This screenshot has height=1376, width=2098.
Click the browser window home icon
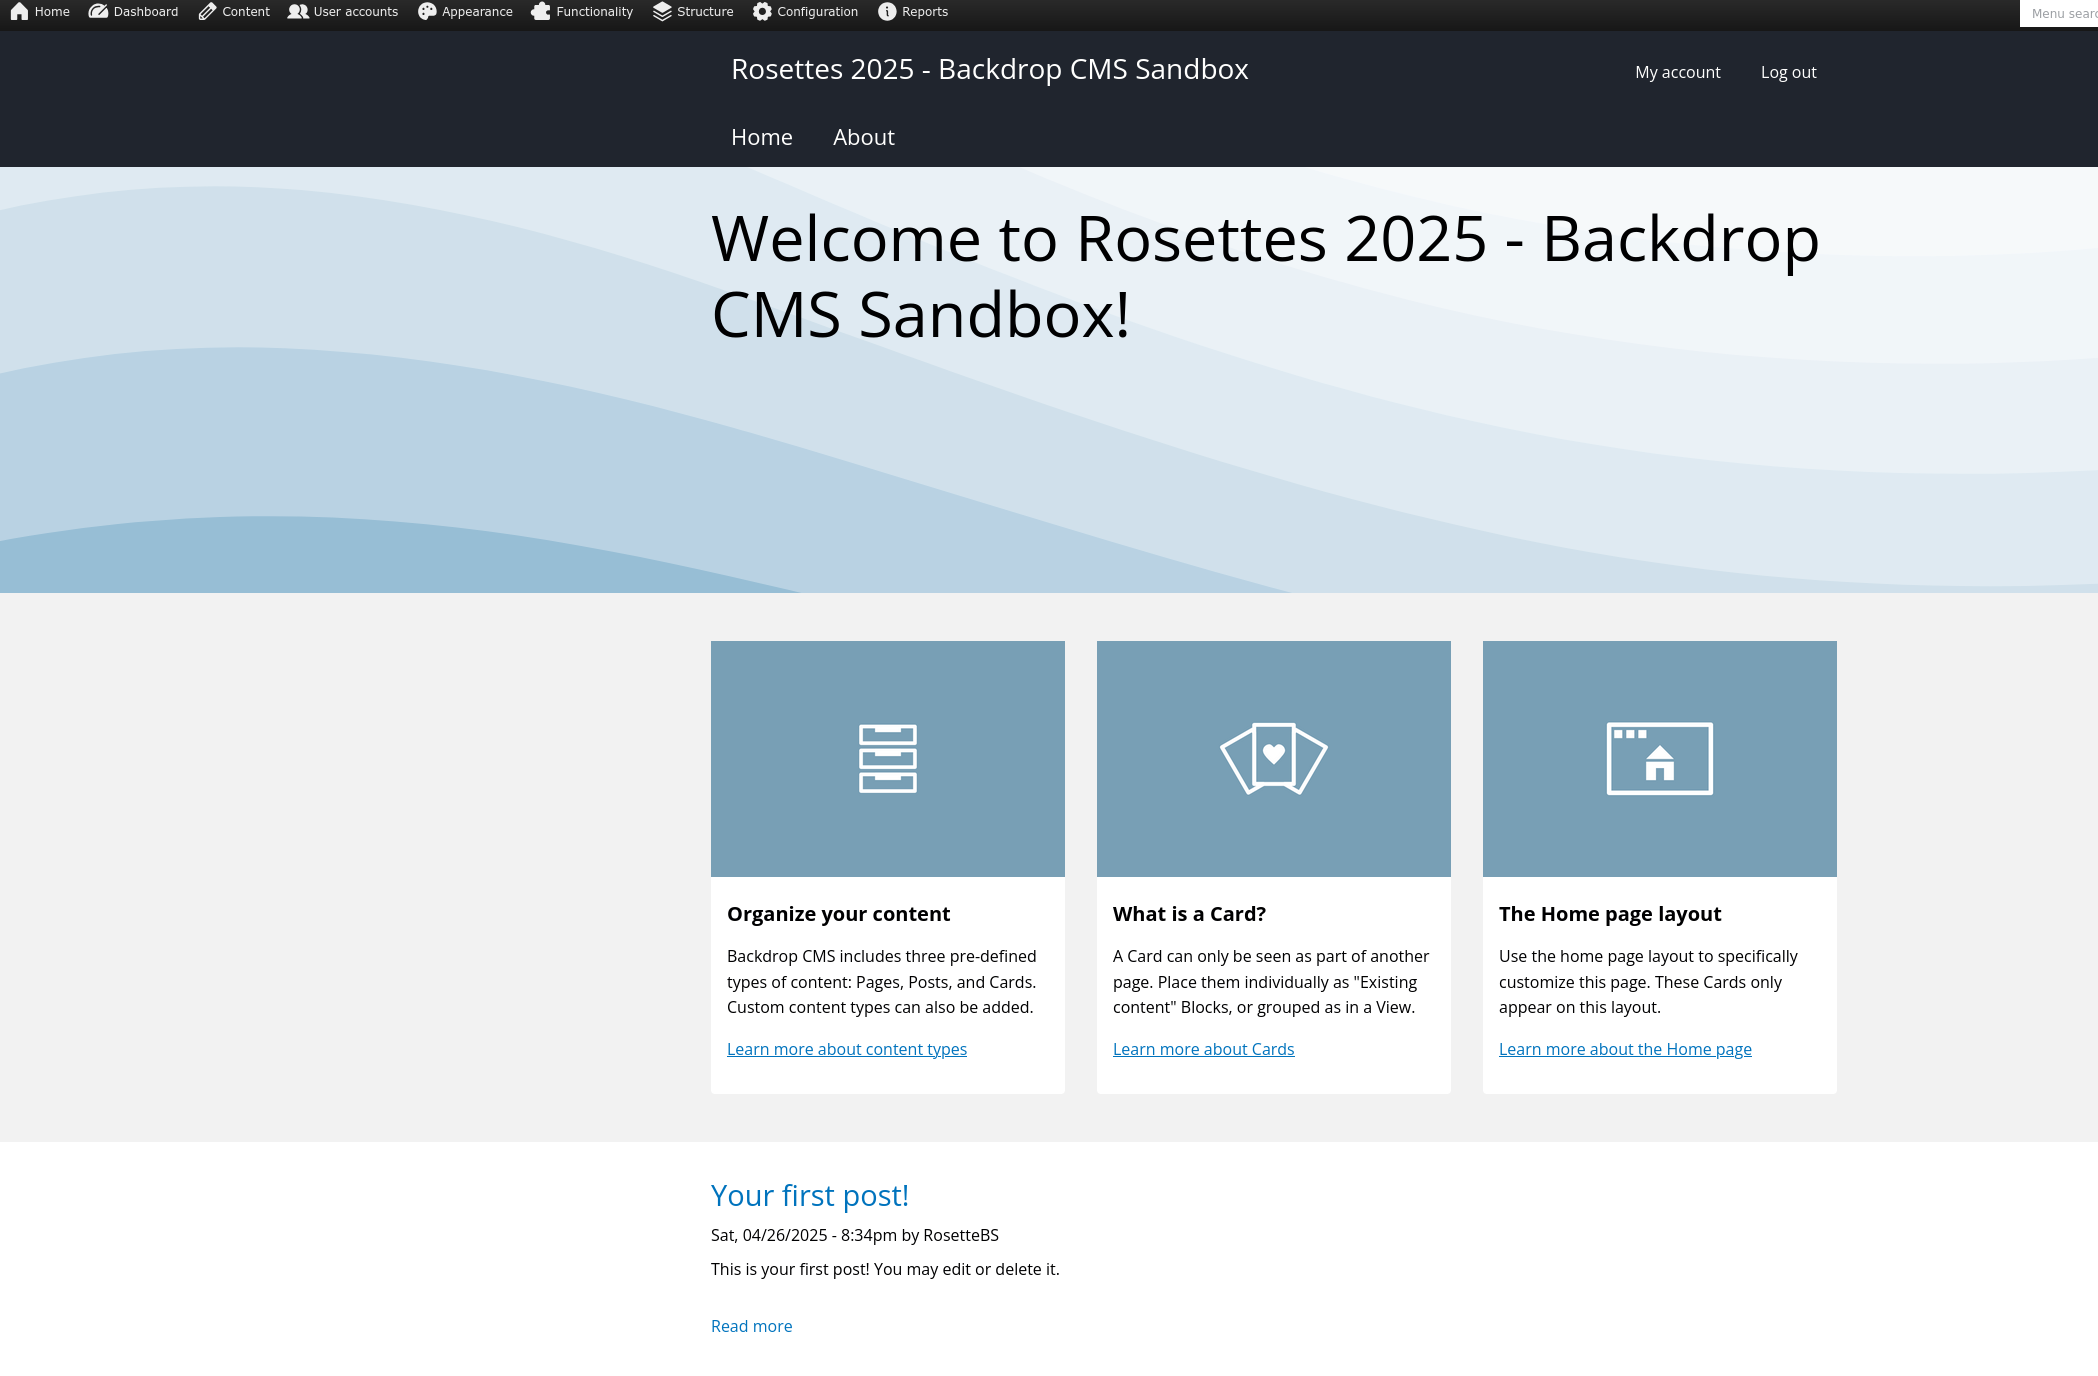click(1660, 759)
